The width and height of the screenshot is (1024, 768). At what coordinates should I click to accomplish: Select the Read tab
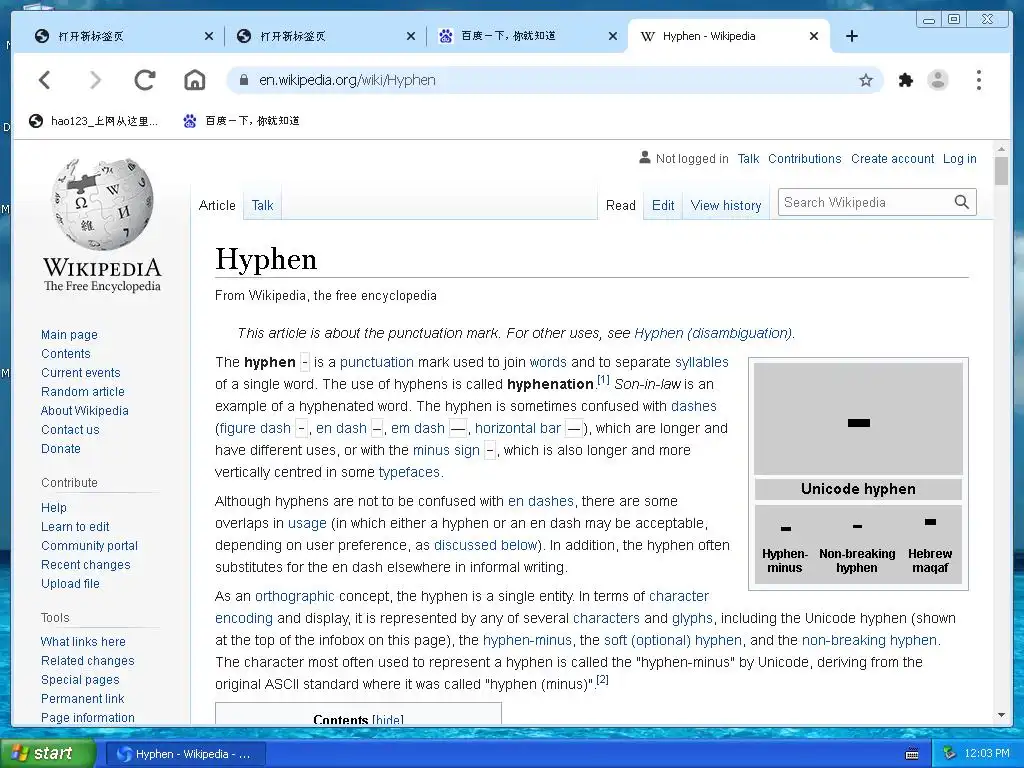pos(620,205)
